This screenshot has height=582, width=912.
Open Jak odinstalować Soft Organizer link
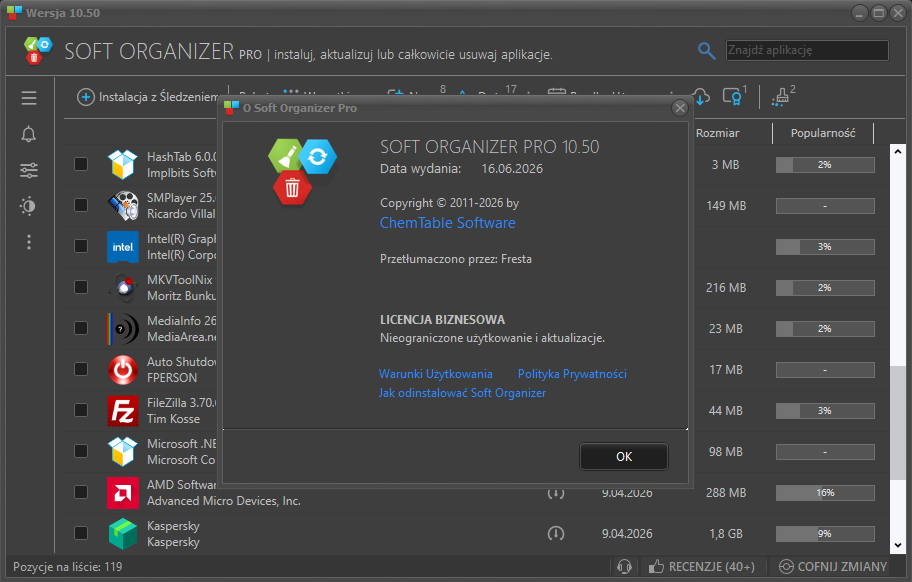point(462,393)
